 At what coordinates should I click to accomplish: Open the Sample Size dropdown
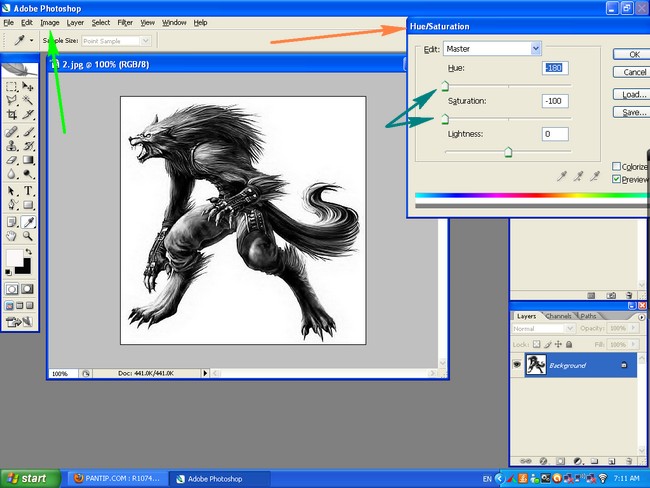145,41
